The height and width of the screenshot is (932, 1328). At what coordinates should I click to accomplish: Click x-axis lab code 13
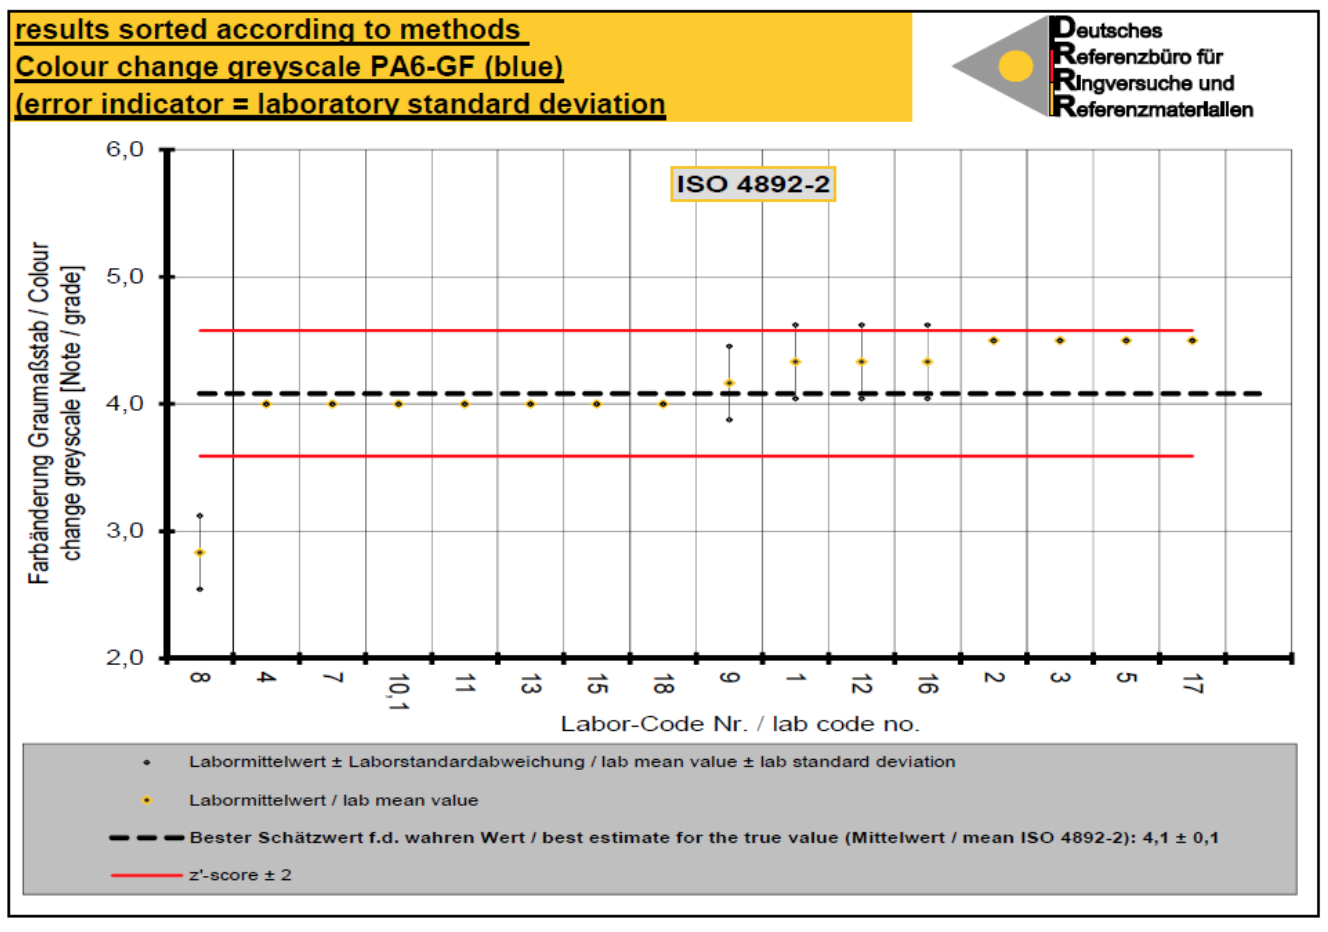pyautogui.click(x=530, y=684)
